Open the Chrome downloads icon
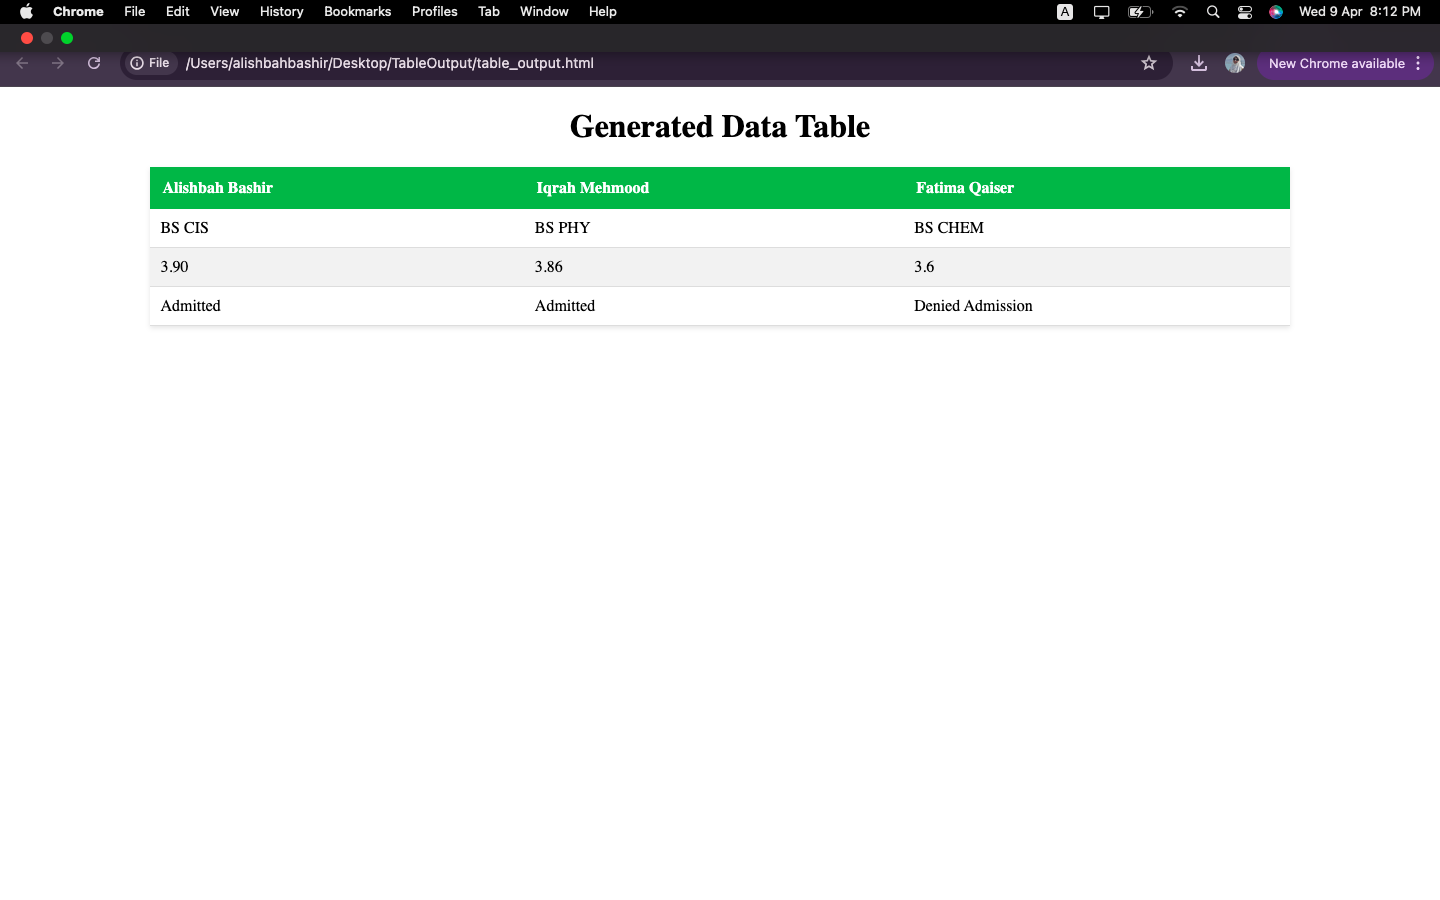The height and width of the screenshot is (900, 1440). click(x=1199, y=63)
